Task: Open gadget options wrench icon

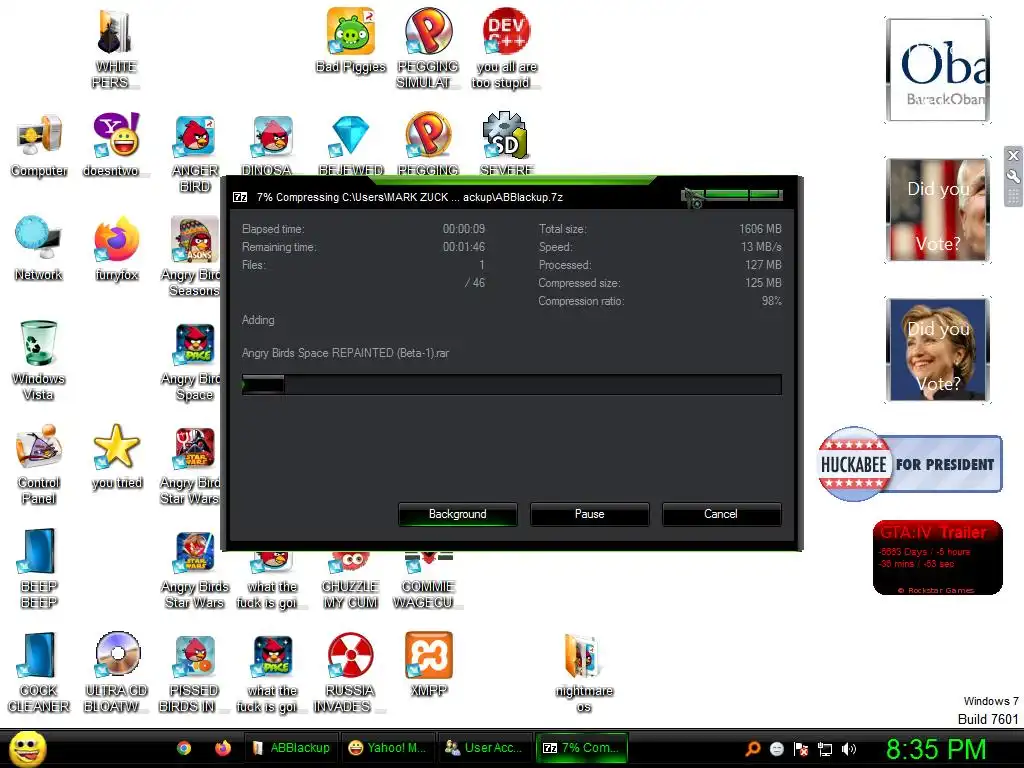Action: [x=1013, y=176]
